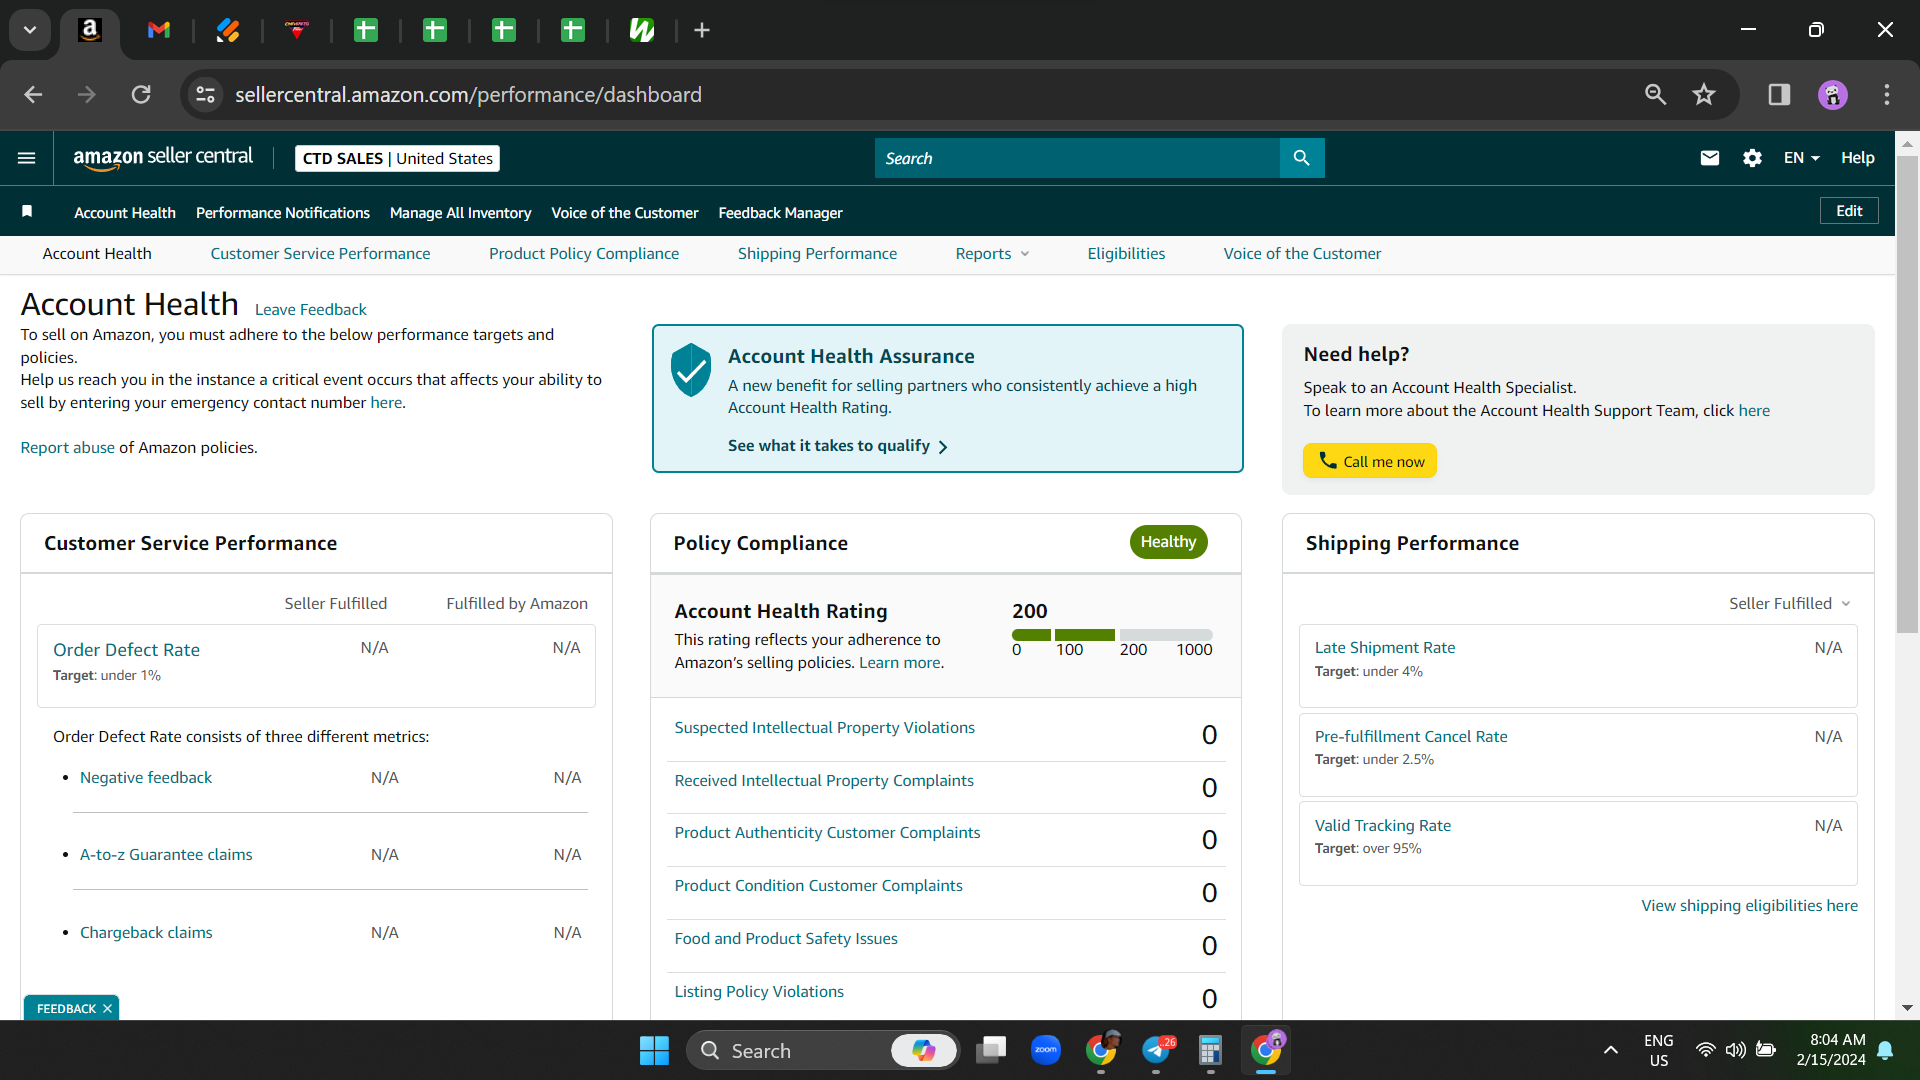The width and height of the screenshot is (1920, 1080).
Task: Click View shipping eligibilities here
Action: [x=1750, y=906]
